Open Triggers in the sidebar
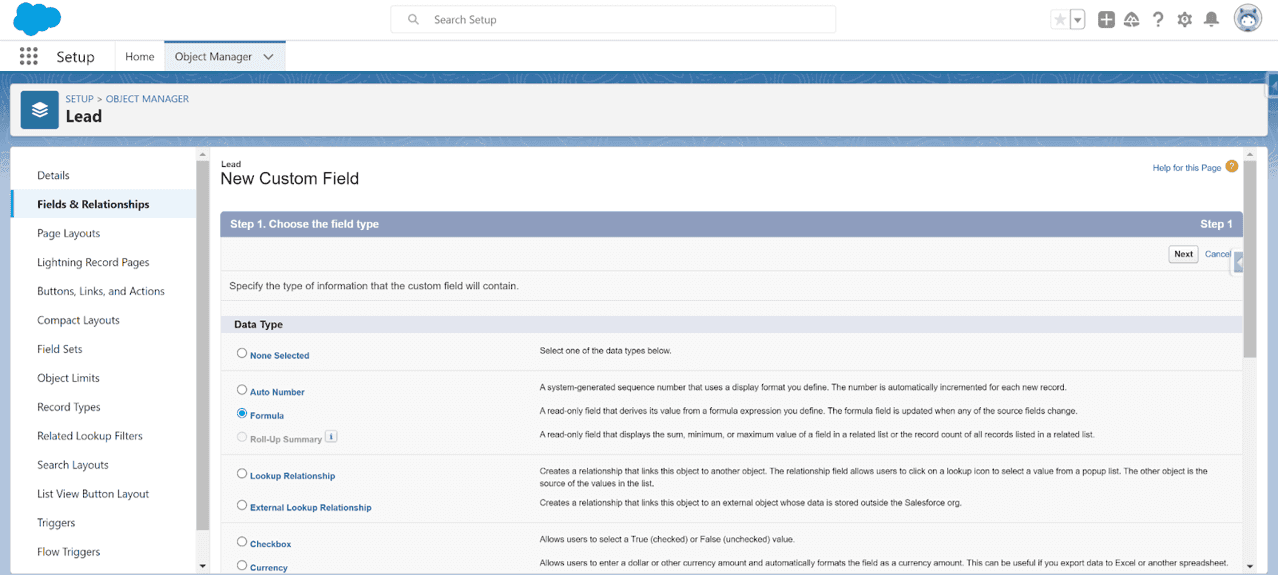This screenshot has width=1278, height=575. pyautogui.click(x=56, y=523)
